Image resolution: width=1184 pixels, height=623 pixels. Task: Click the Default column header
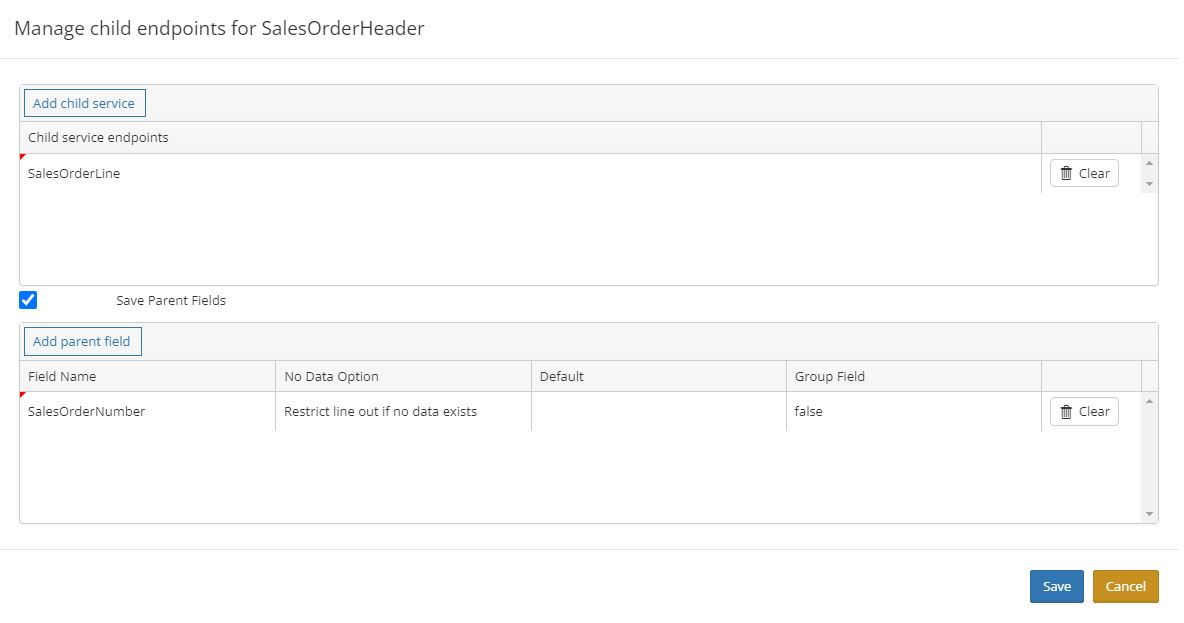[658, 376]
